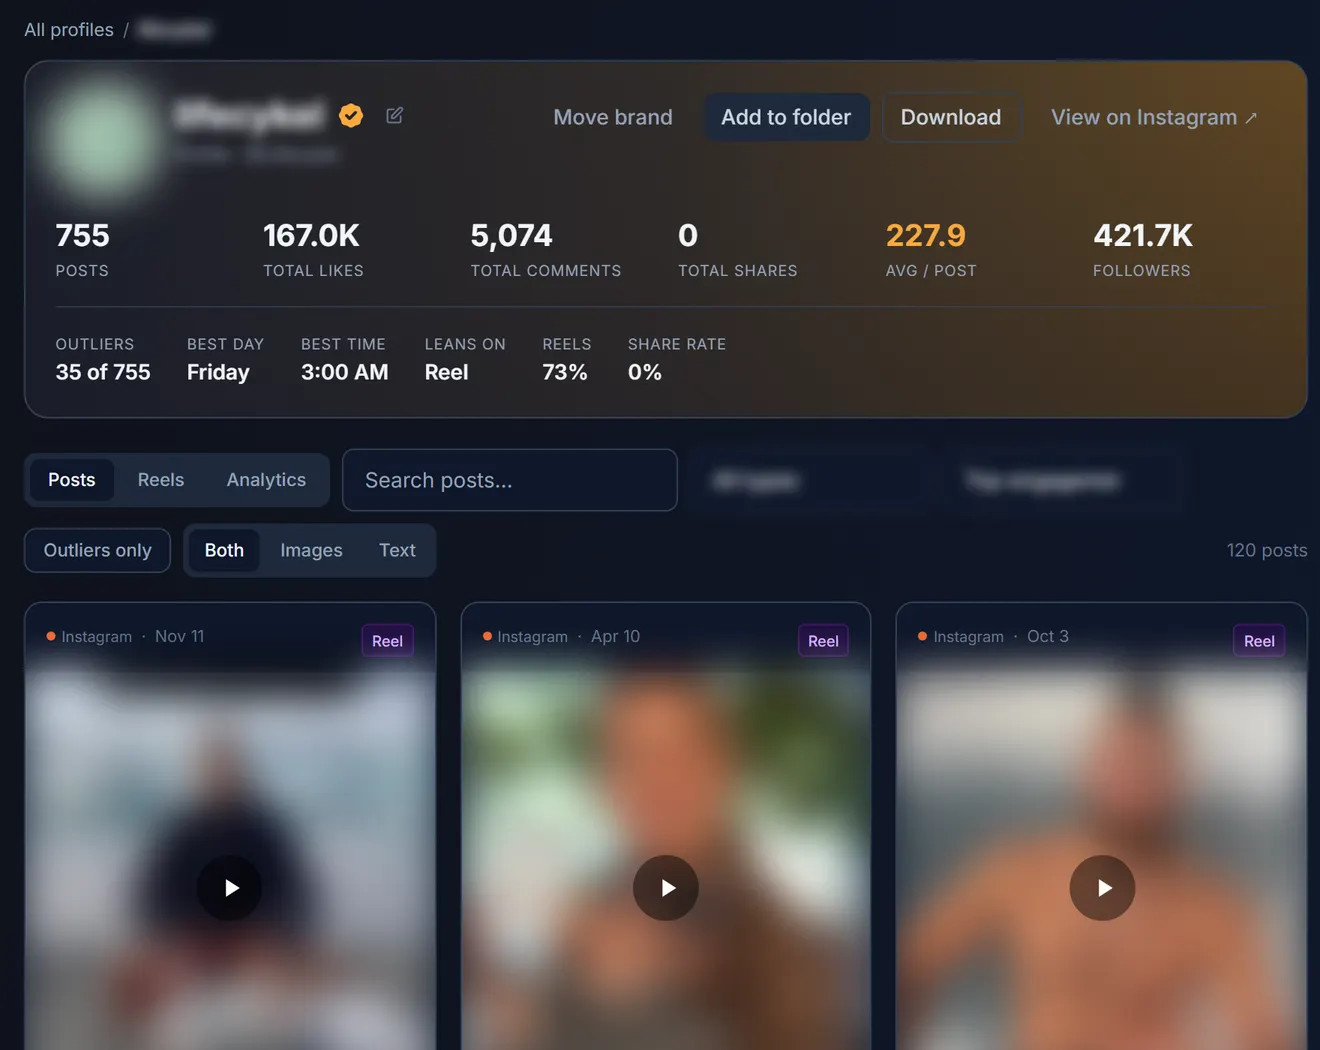Click Add to folder button
The height and width of the screenshot is (1050, 1320).
[786, 117]
